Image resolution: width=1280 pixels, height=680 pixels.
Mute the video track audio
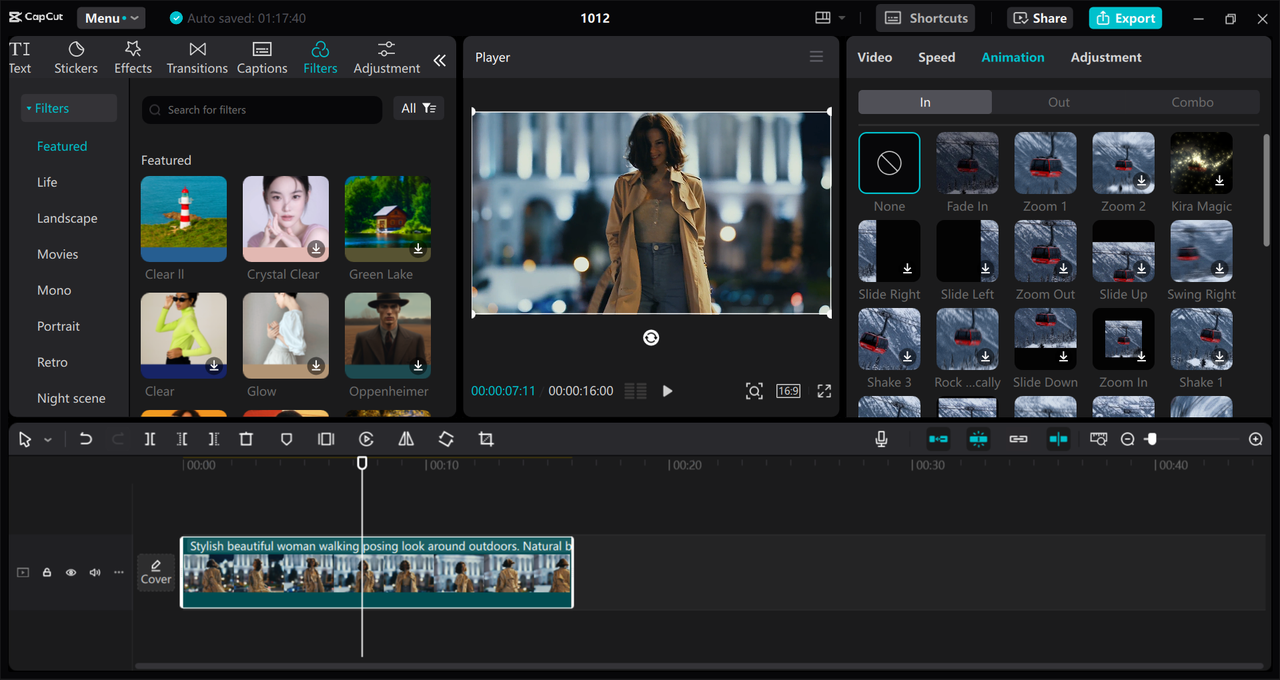(x=95, y=573)
